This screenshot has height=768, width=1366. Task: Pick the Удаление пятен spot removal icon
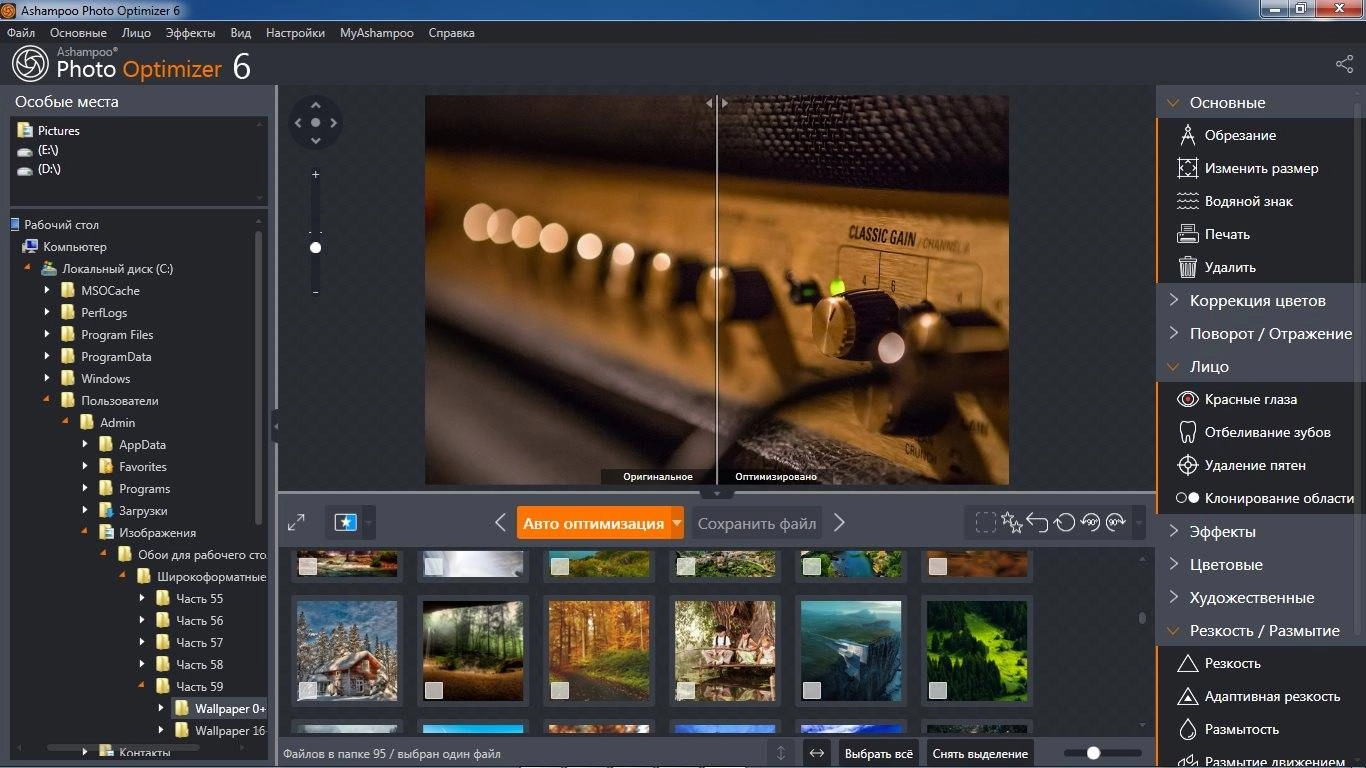[1187, 465]
